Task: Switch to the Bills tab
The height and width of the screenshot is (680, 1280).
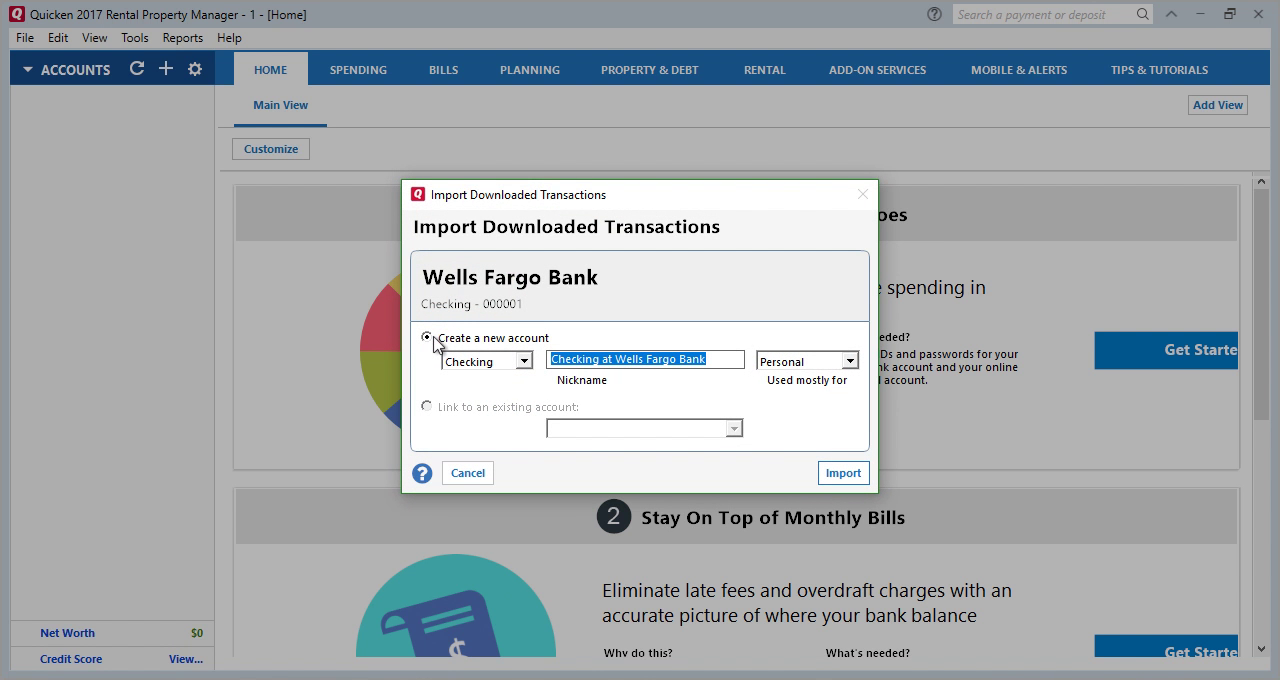Action: pos(443,70)
